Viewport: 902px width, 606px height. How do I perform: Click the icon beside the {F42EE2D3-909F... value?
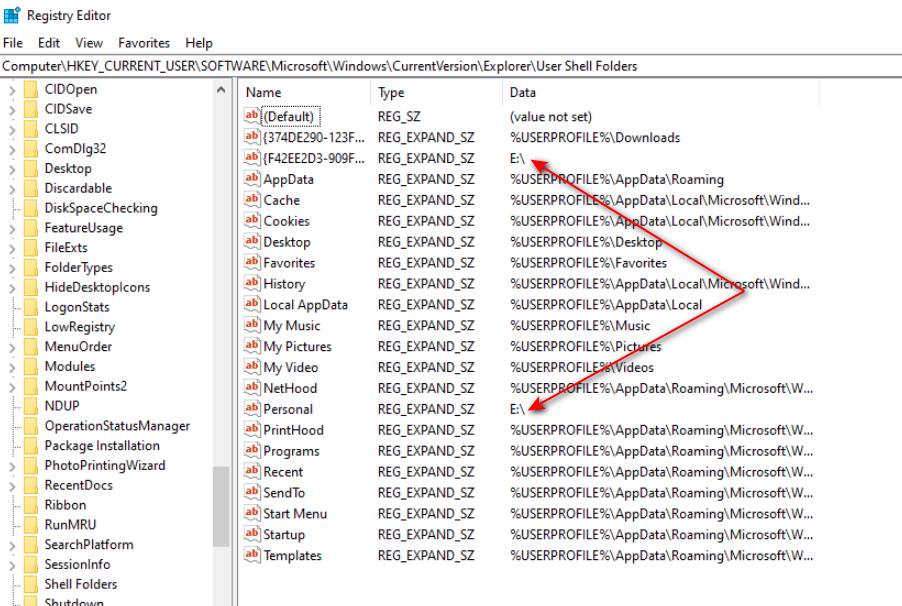tap(251, 158)
